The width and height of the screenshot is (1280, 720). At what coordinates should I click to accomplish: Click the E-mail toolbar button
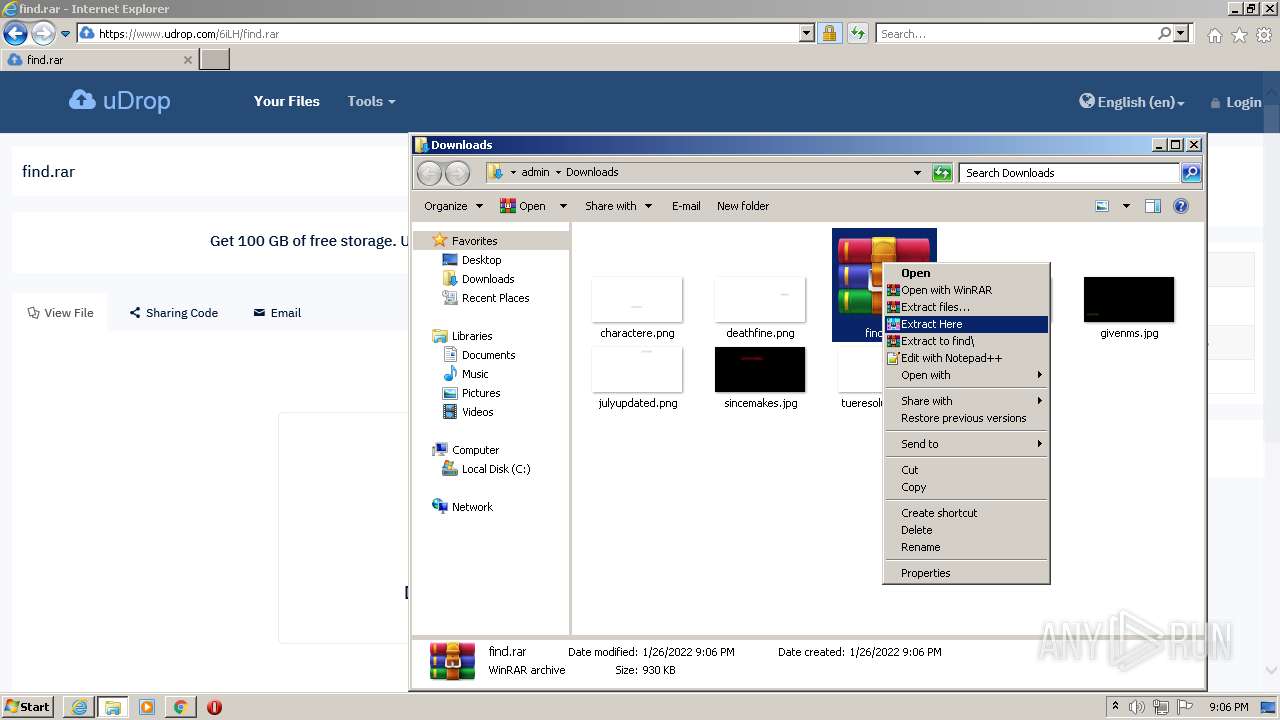click(686, 206)
